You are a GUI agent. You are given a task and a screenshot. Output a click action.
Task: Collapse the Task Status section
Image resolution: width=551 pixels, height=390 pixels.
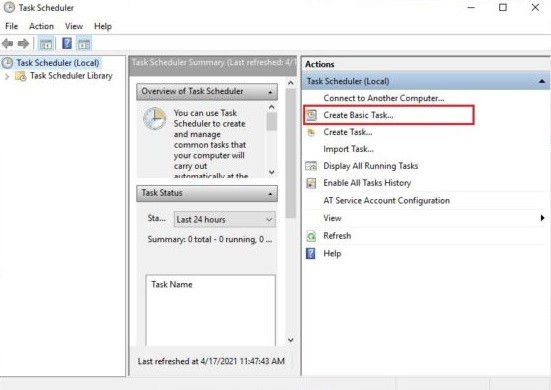270,194
